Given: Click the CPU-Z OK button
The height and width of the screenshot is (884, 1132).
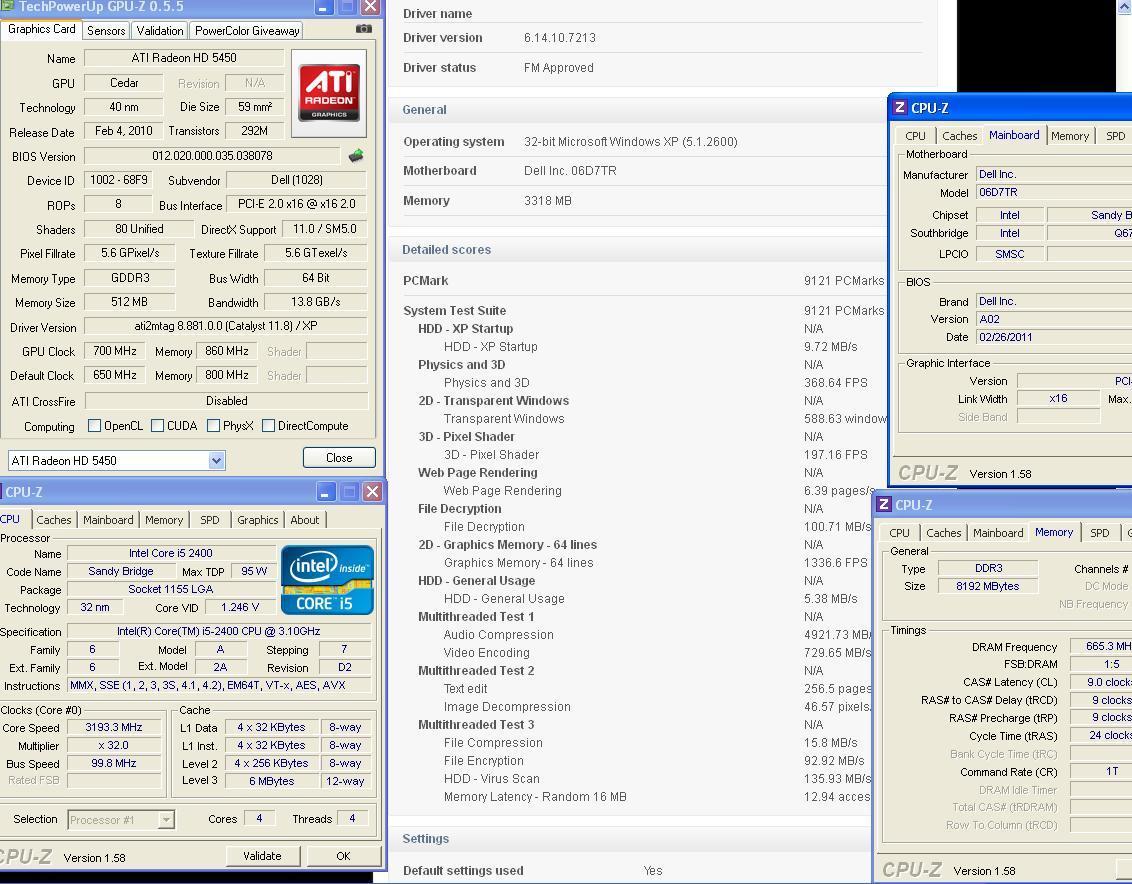Looking at the screenshot, I should coord(343,856).
